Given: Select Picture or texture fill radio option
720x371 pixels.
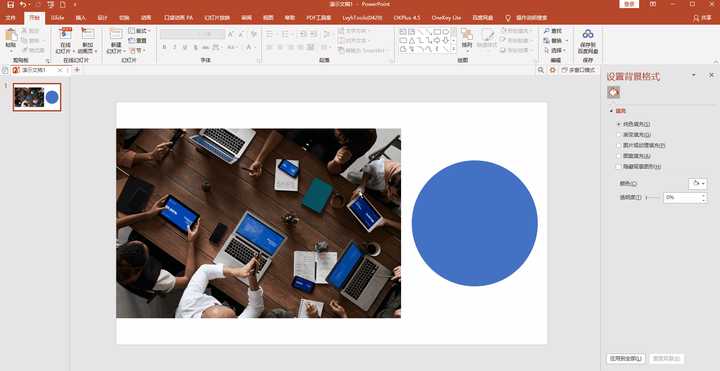Looking at the screenshot, I should [619, 145].
